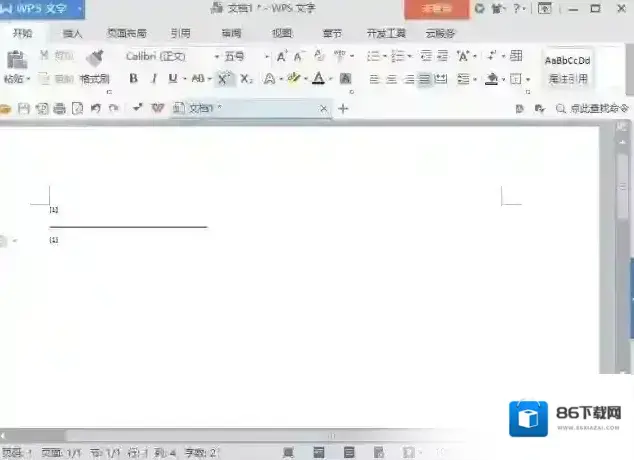Click the 格式刷 label button
This screenshot has height=460, width=634.
coord(95,79)
